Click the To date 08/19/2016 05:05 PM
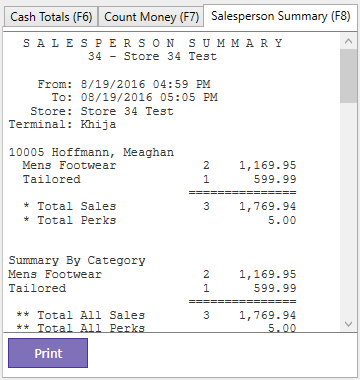This screenshot has width=360, height=380. [x=149, y=97]
